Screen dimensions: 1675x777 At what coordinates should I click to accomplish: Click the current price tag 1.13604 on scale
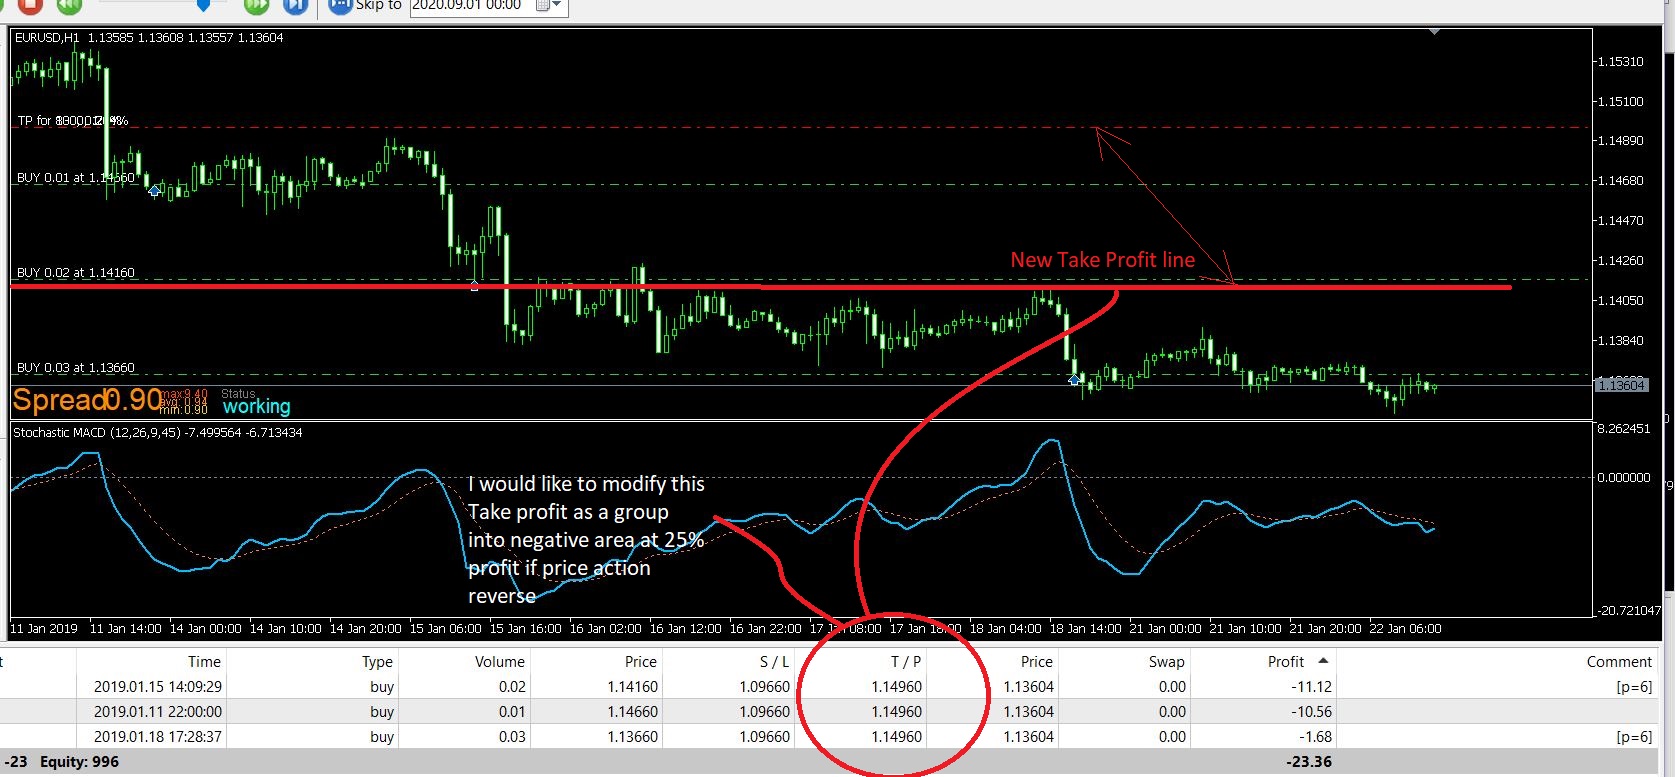[1621, 385]
